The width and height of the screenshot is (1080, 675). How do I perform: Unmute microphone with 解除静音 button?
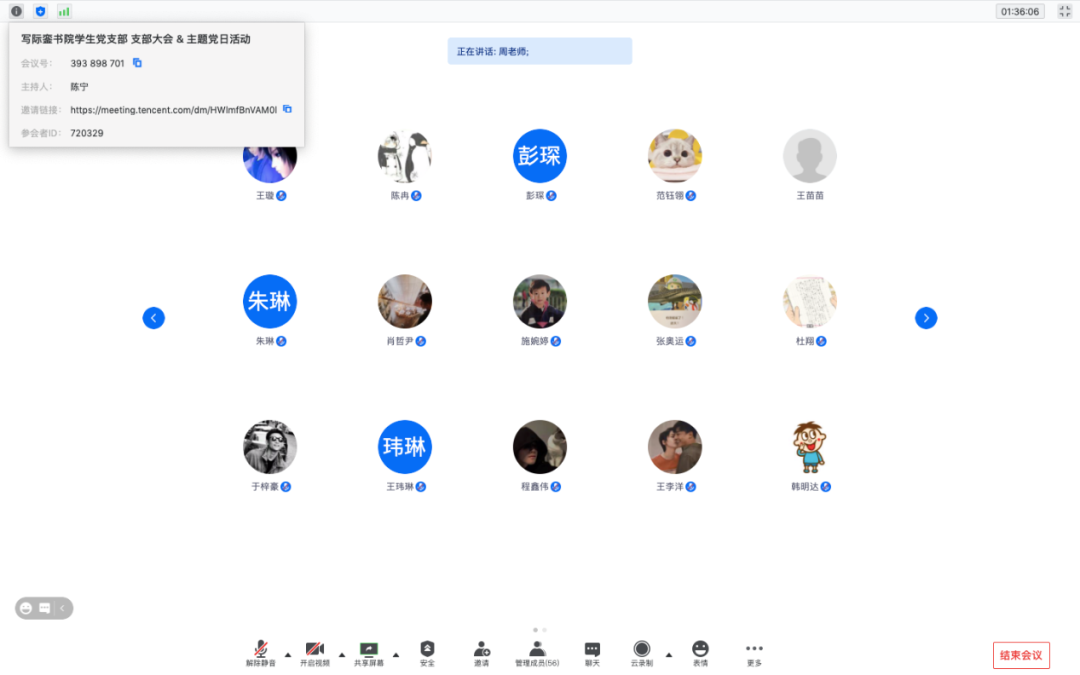point(260,650)
